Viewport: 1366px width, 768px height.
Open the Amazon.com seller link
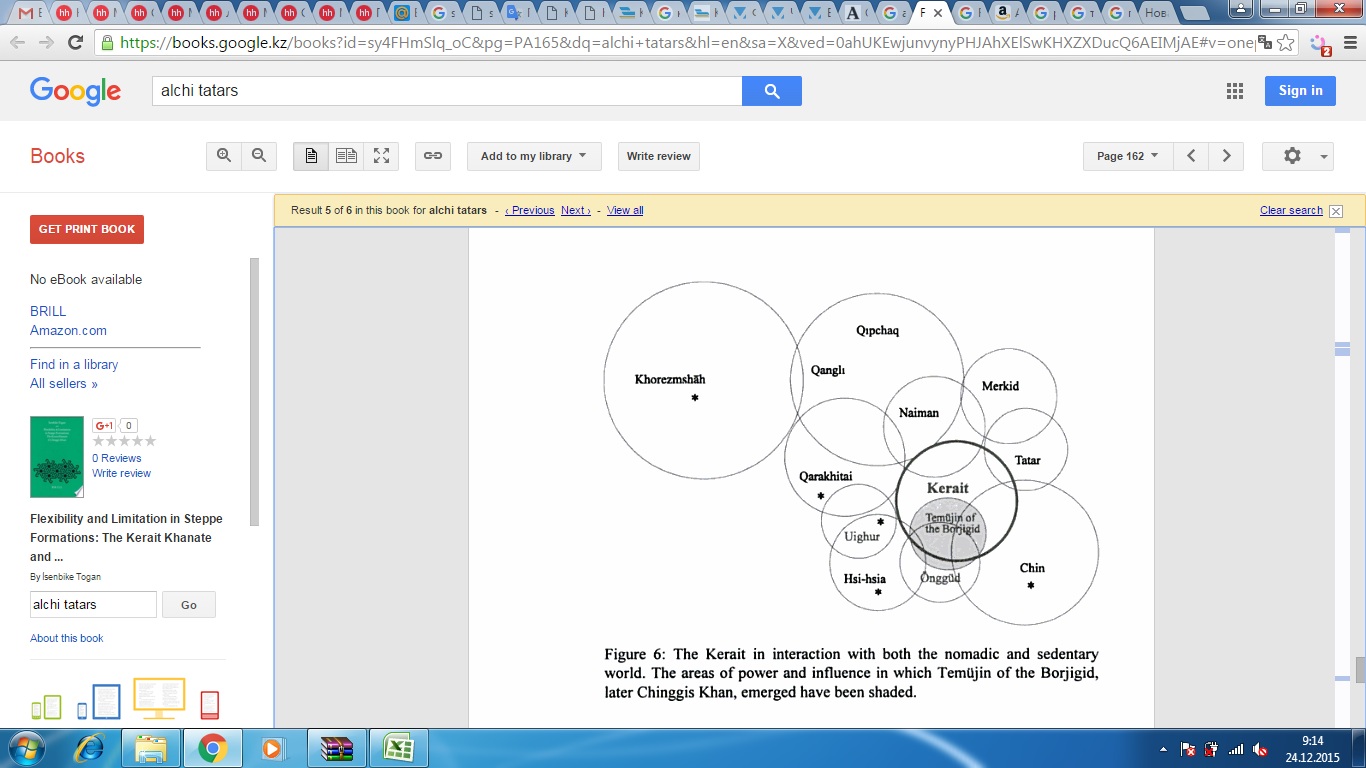pos(68,330)
